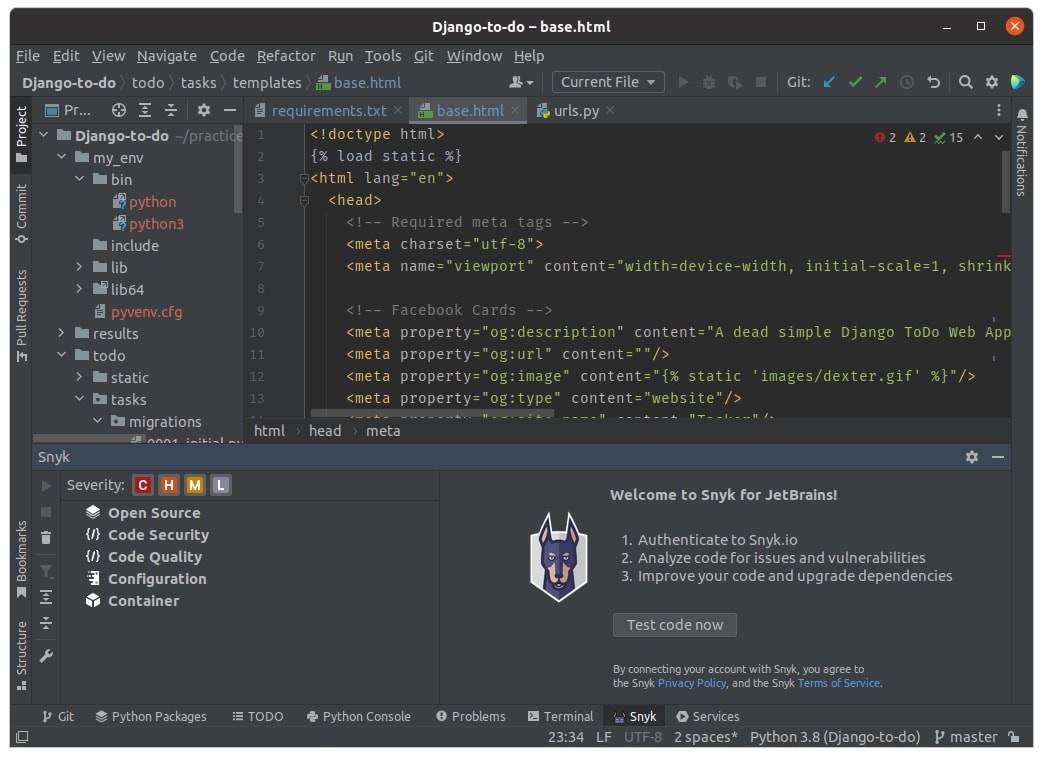Open the Snyk Privacy Policy link

(692, 683)
